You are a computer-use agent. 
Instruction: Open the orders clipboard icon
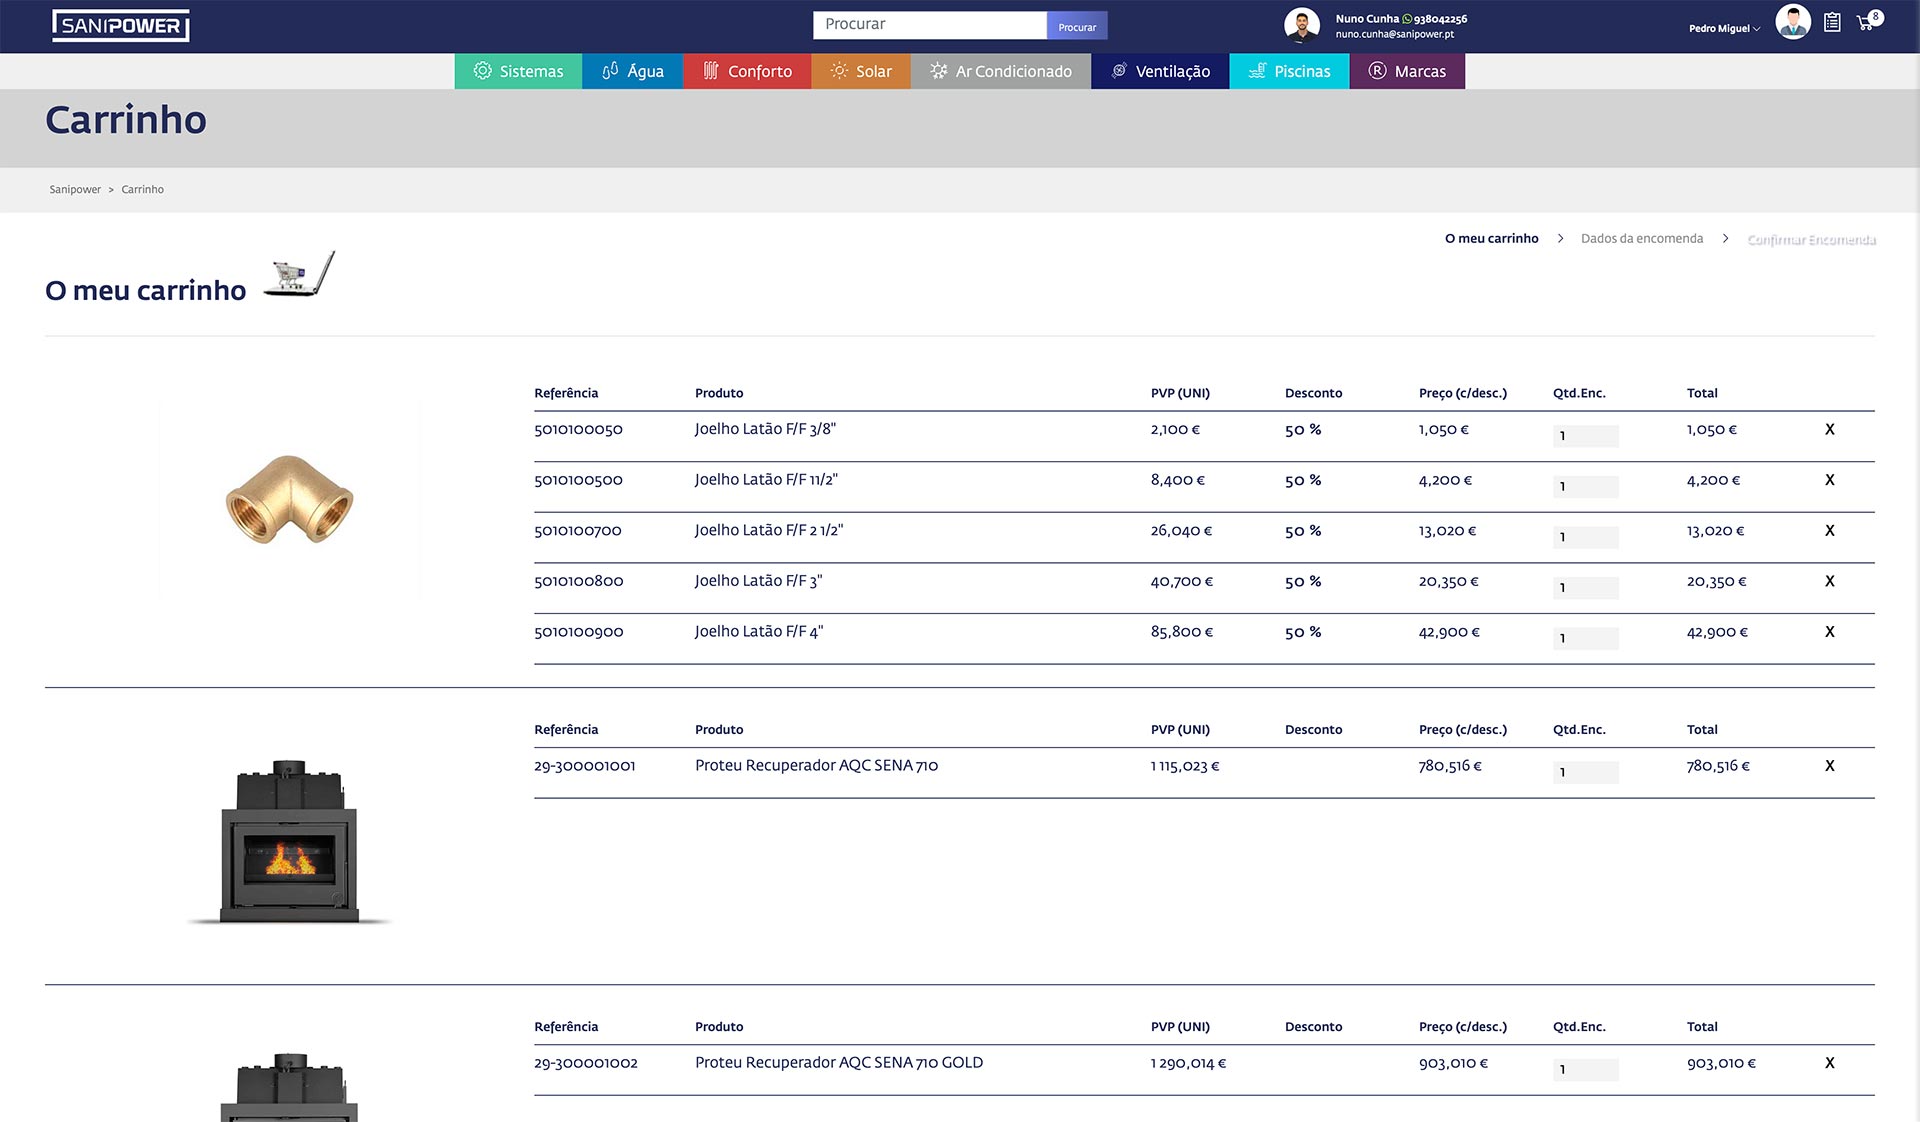1832,22
